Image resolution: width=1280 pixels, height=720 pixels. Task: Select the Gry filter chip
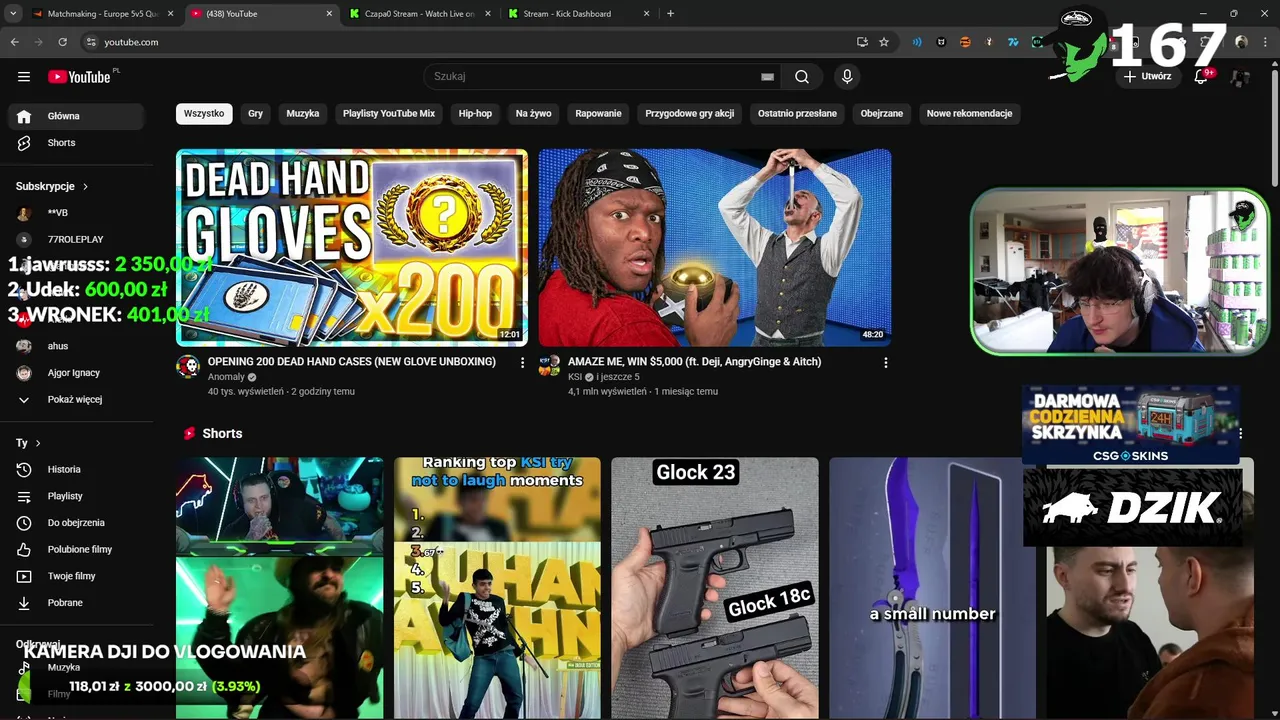[x=255, y=114]
